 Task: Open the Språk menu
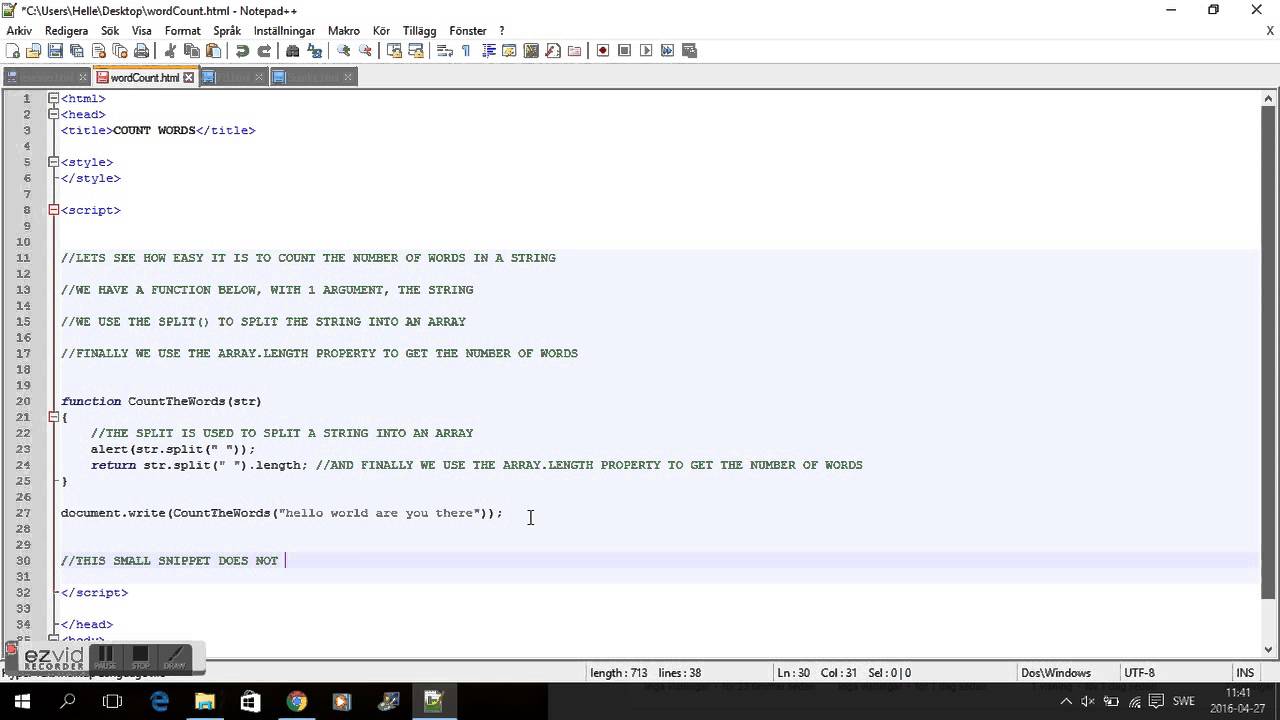tap(227, 31)
